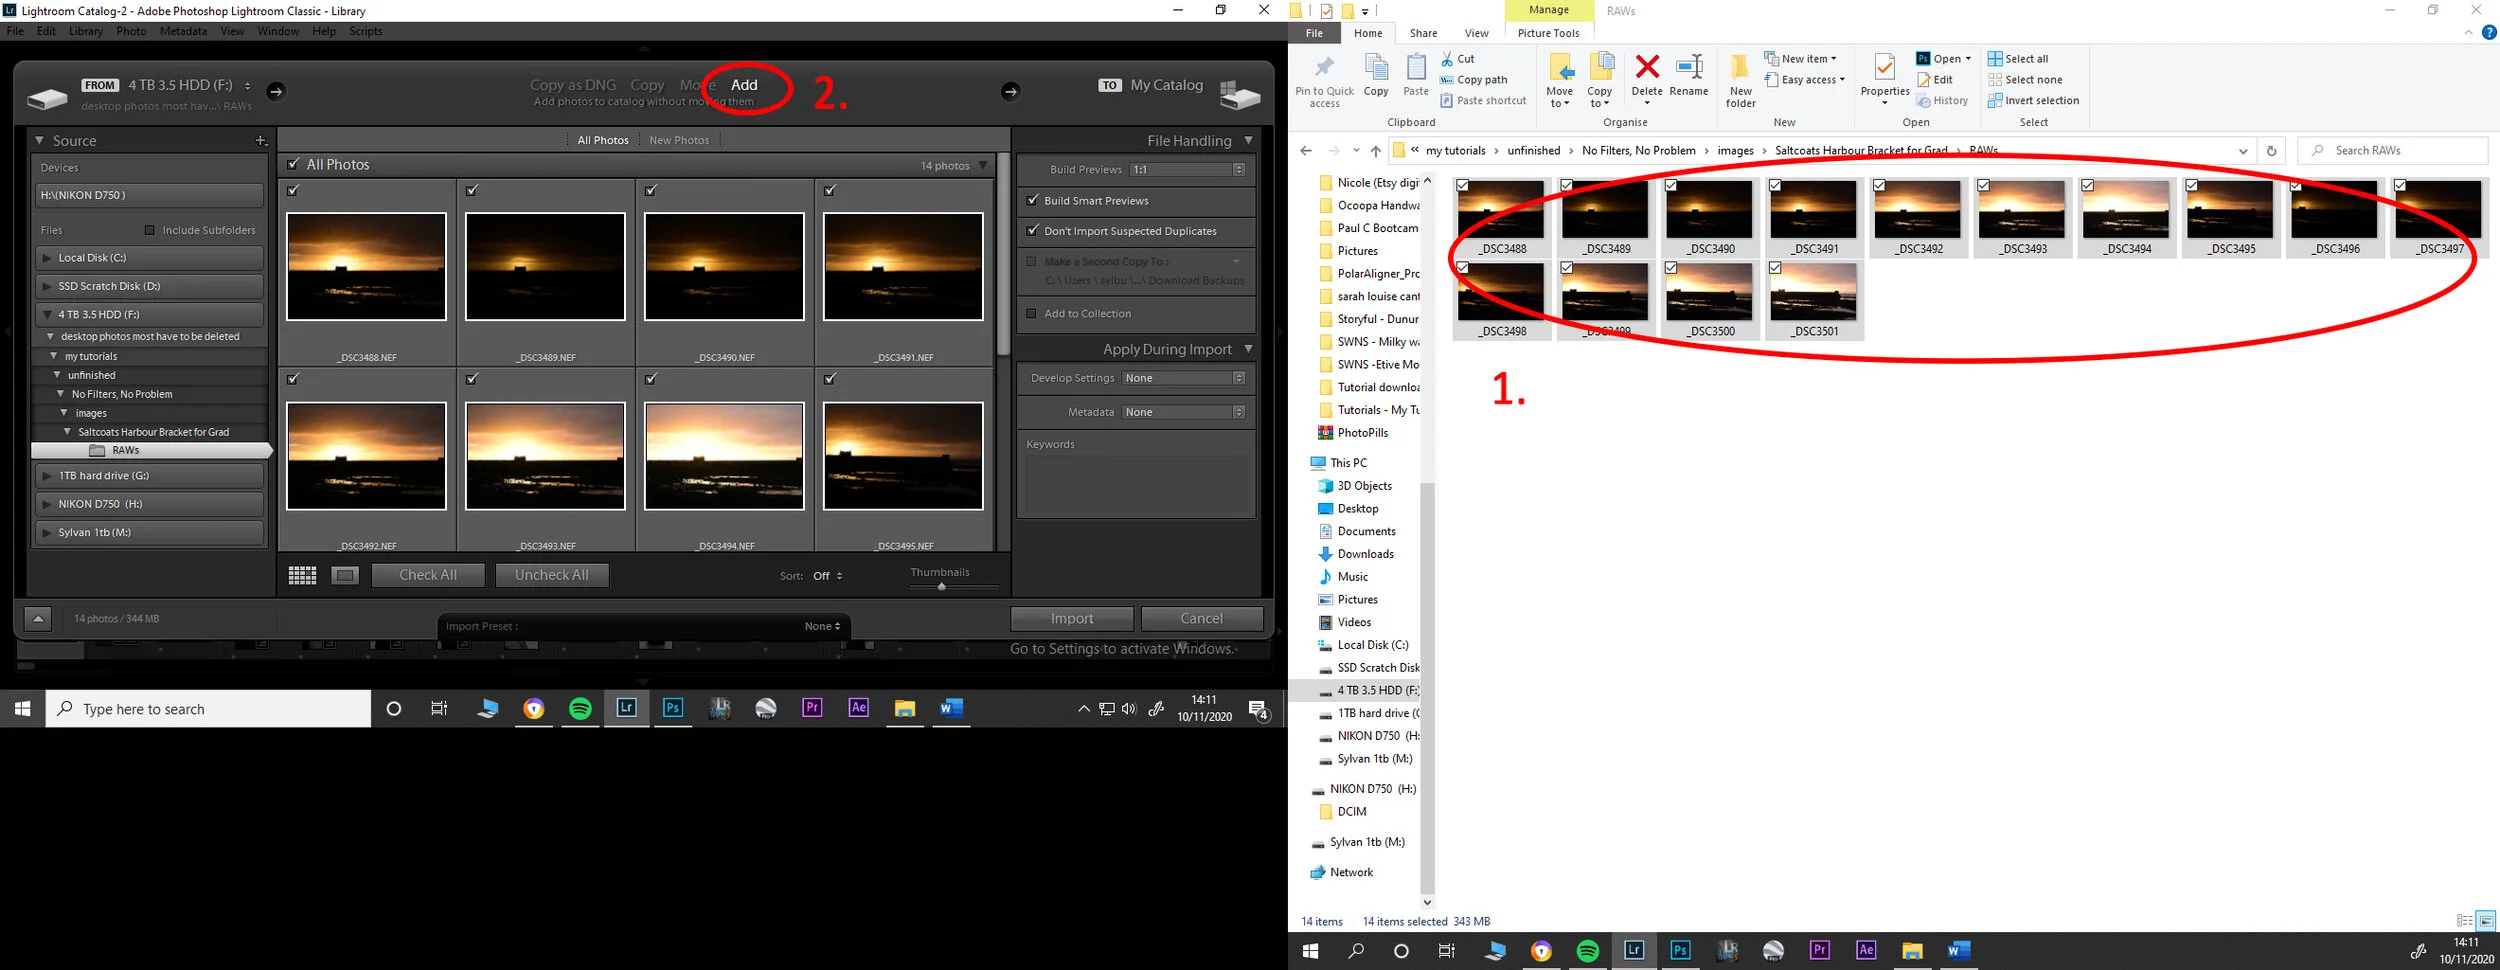The height and width of the screenshot is (970, 2500).
Task: Adjust the Thumbnails size slider
Action: 942,587
